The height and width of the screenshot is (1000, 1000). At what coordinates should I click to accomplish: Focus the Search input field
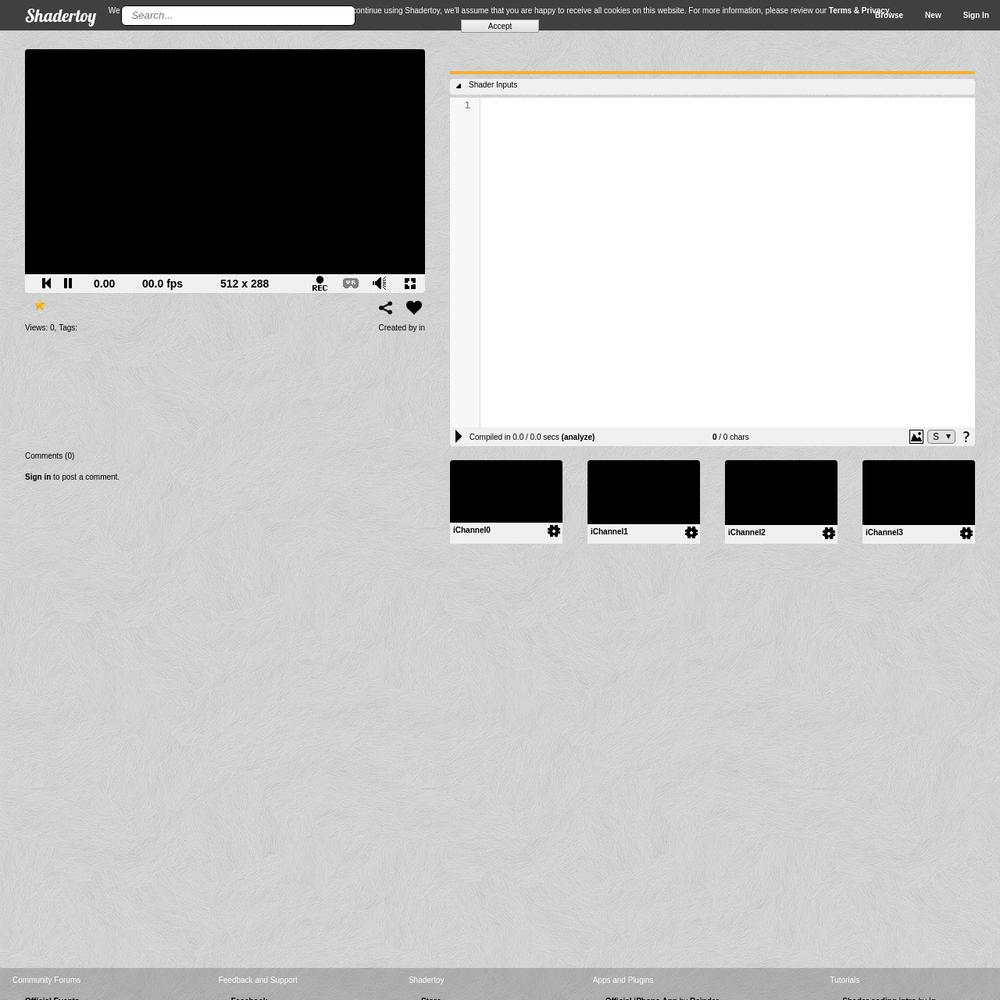tap(238, 15)
